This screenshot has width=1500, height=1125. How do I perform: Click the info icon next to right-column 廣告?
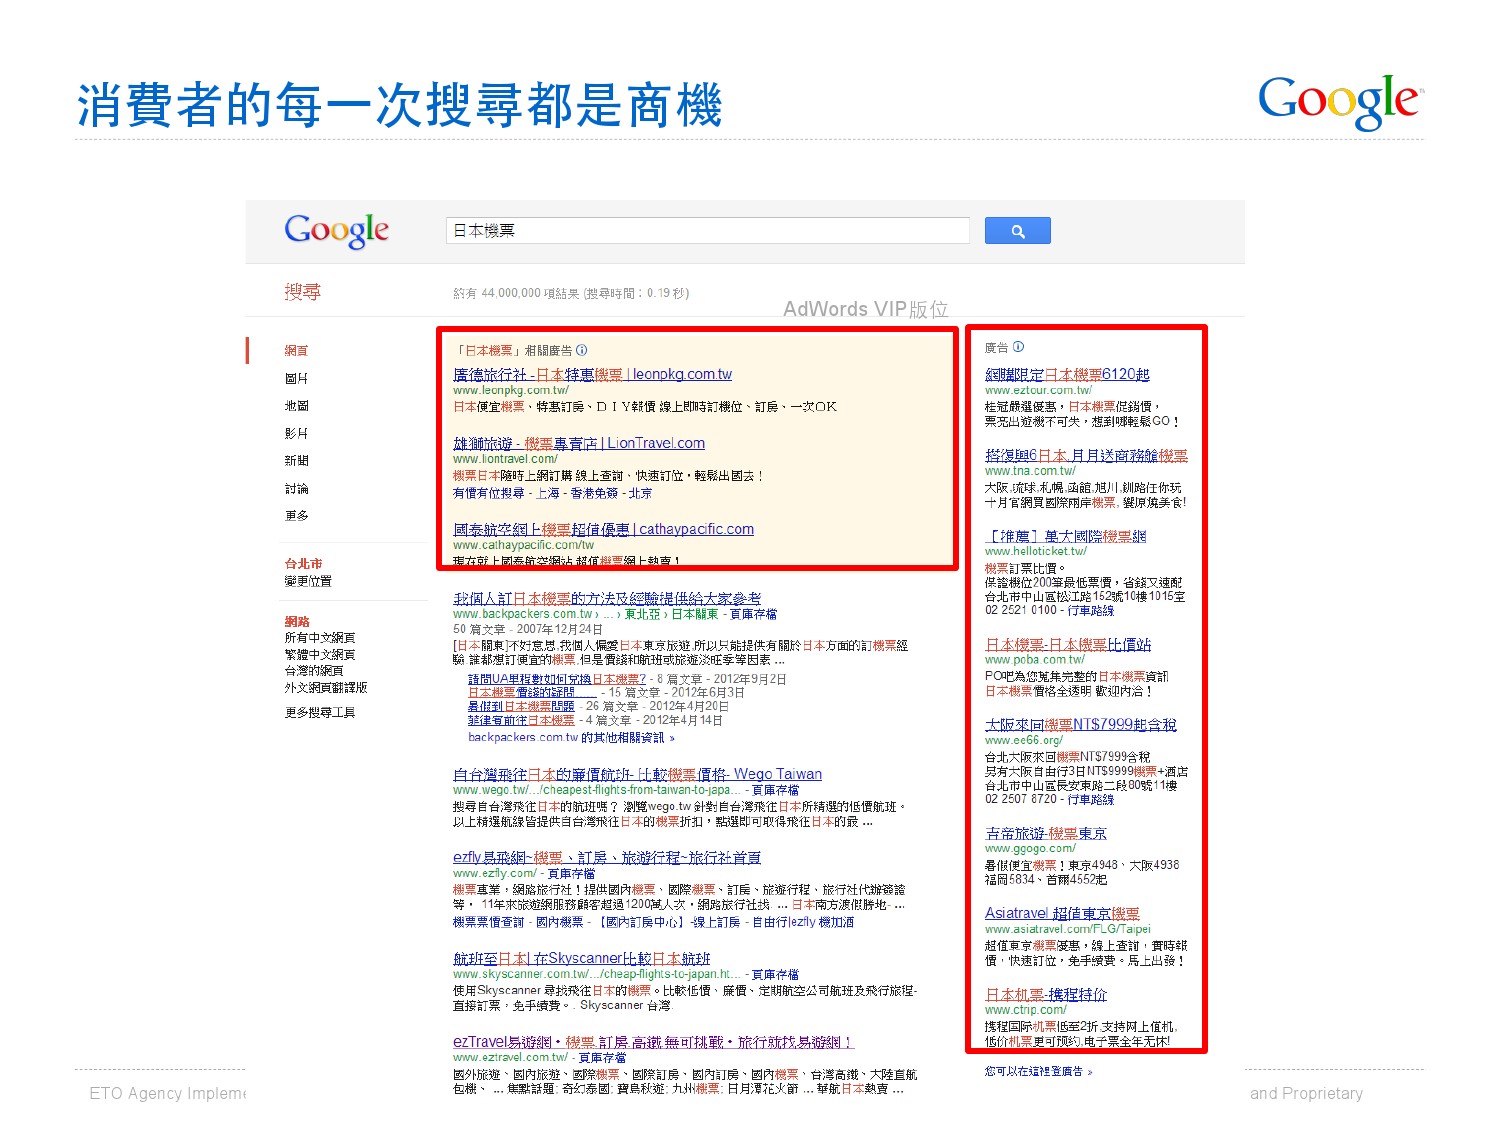click(1018, 347)
